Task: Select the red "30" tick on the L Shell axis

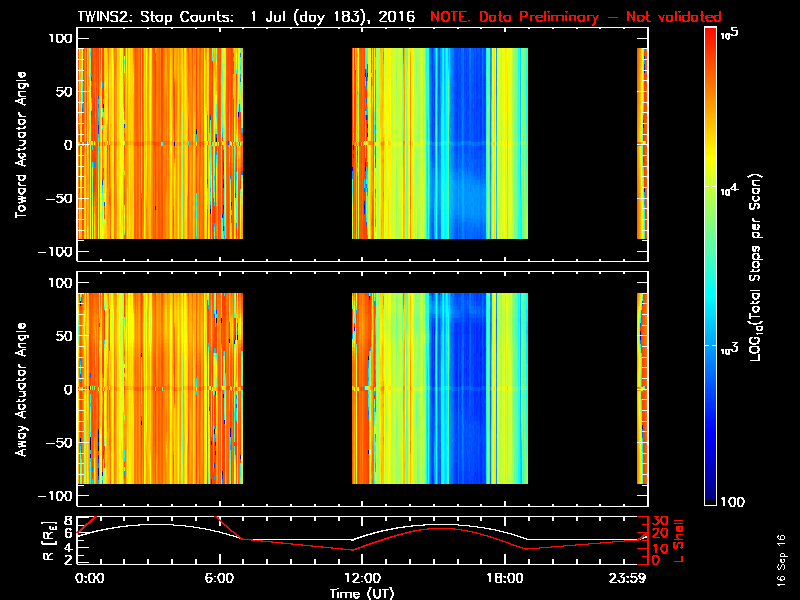Action: tap(660, 521)
